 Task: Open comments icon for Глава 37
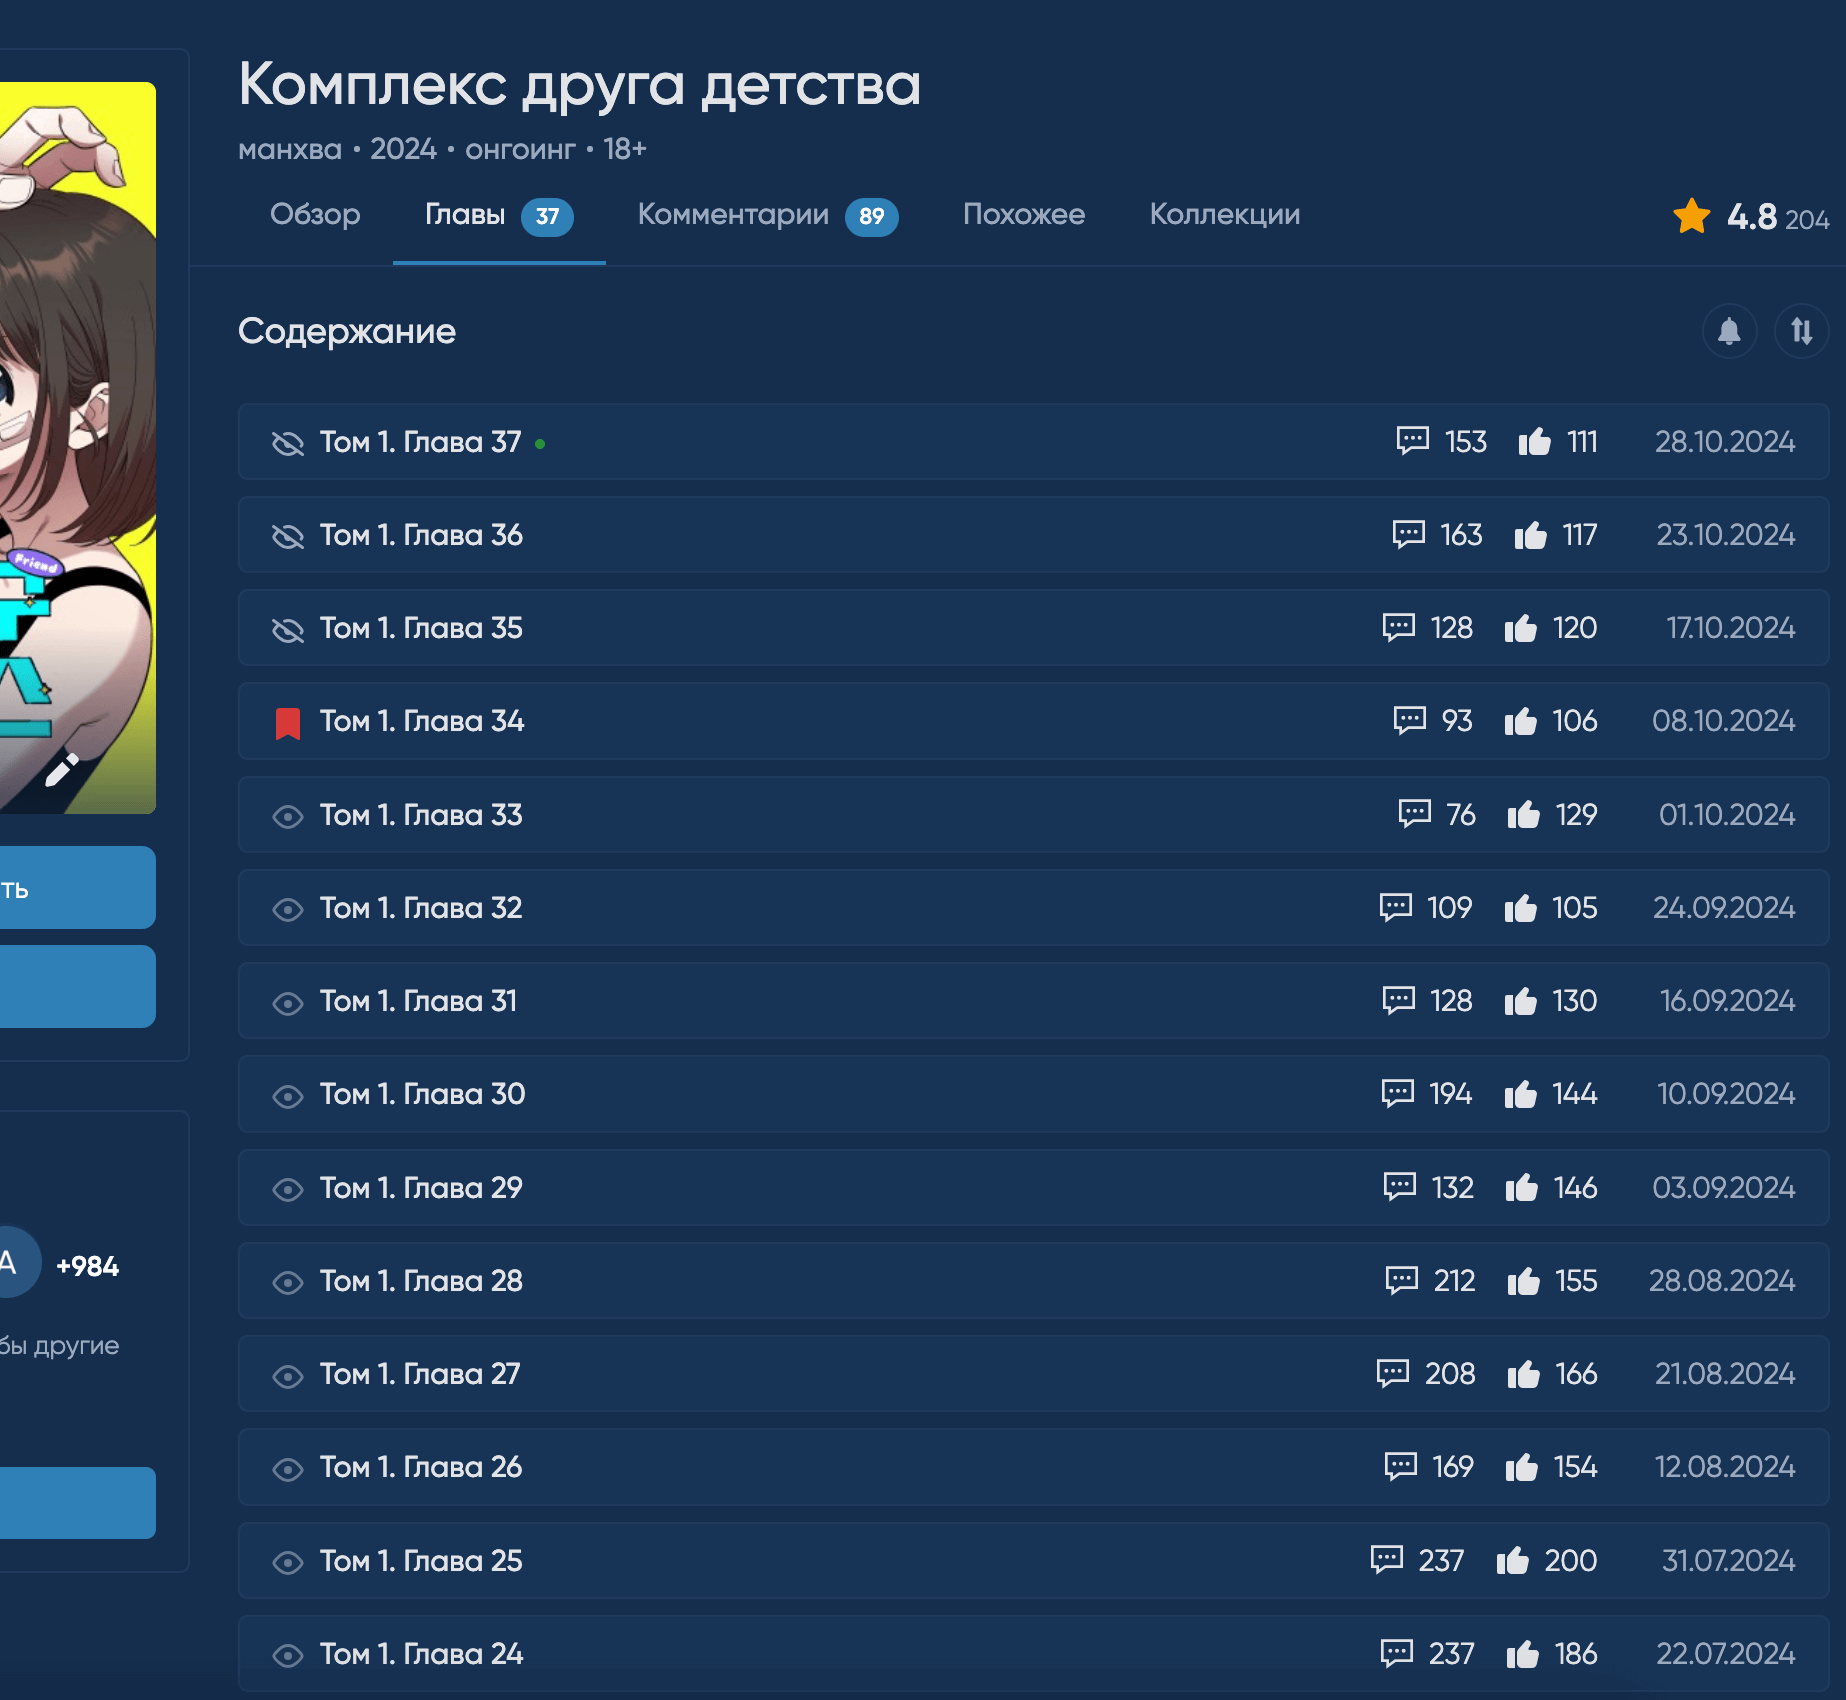pos(1412,441)
